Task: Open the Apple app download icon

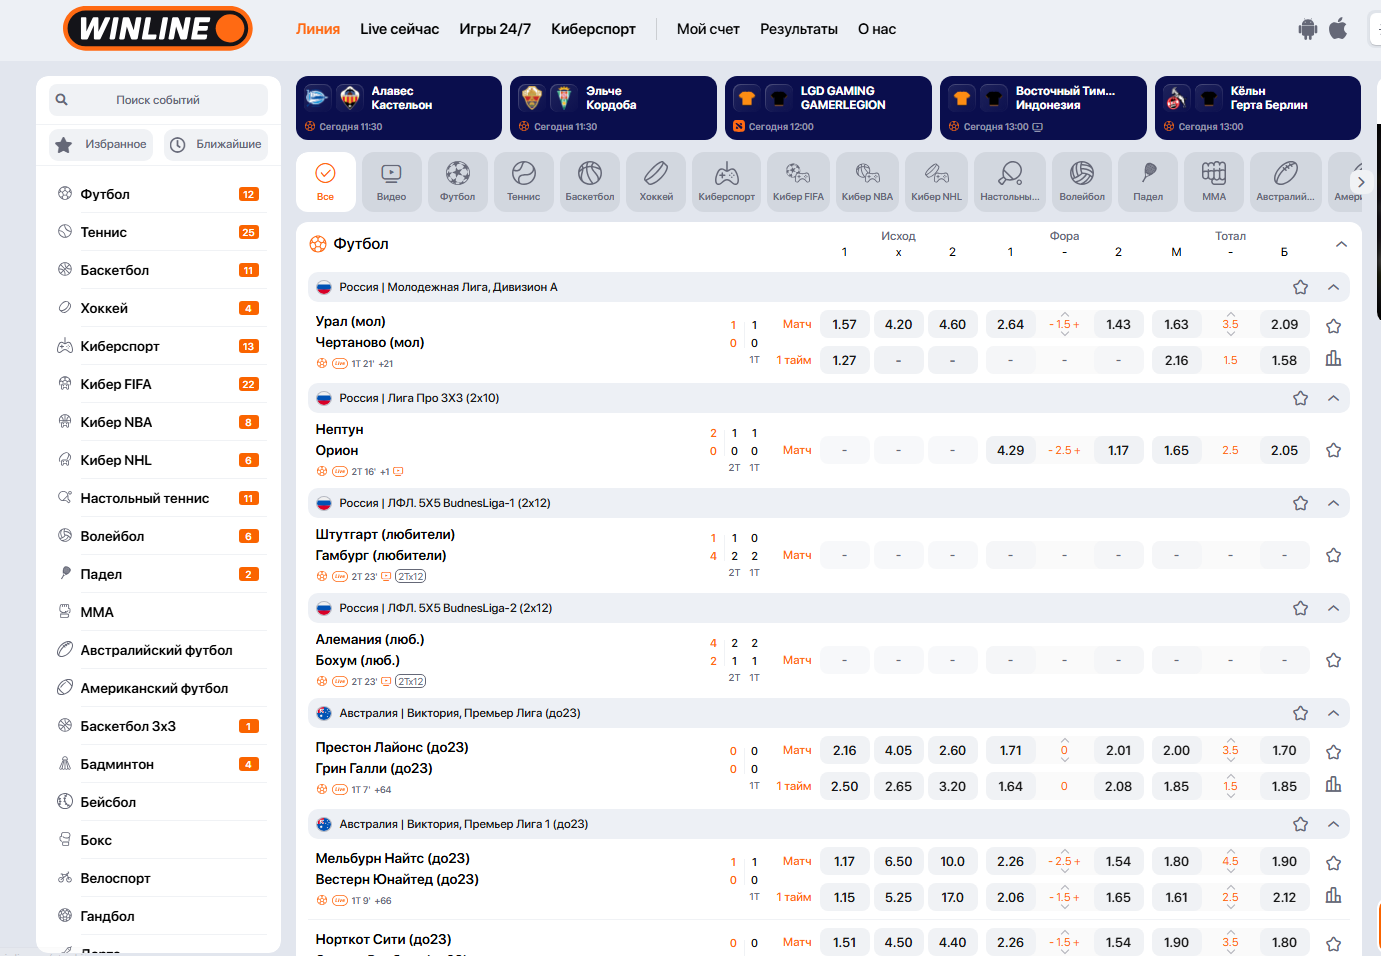Action: pos(1338,29)
